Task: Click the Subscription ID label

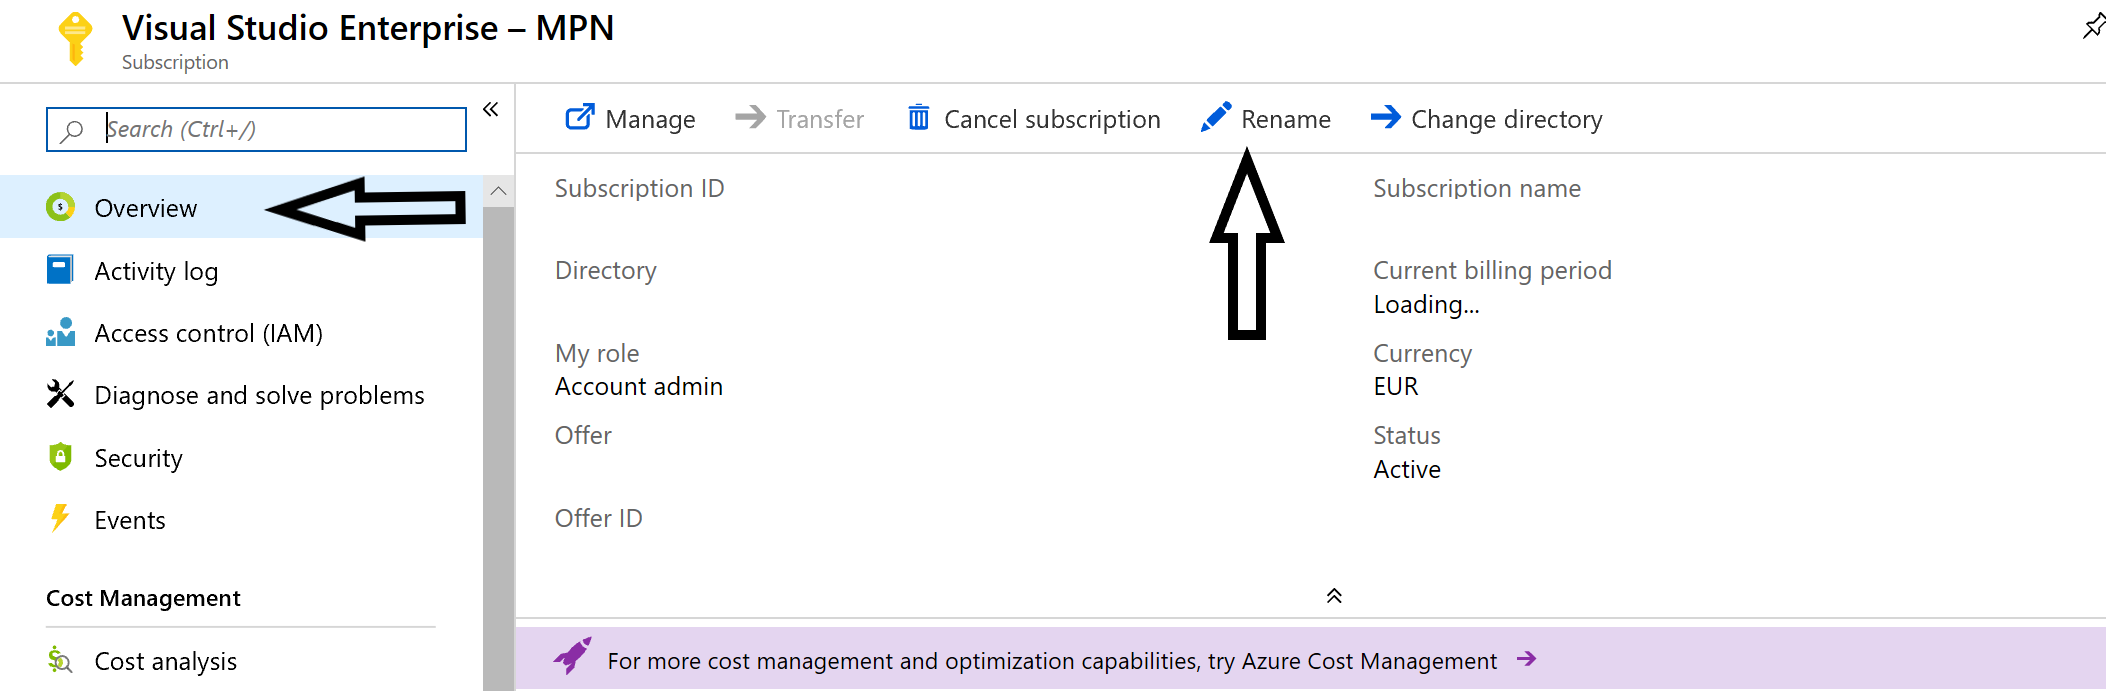Action: [640, 189]
